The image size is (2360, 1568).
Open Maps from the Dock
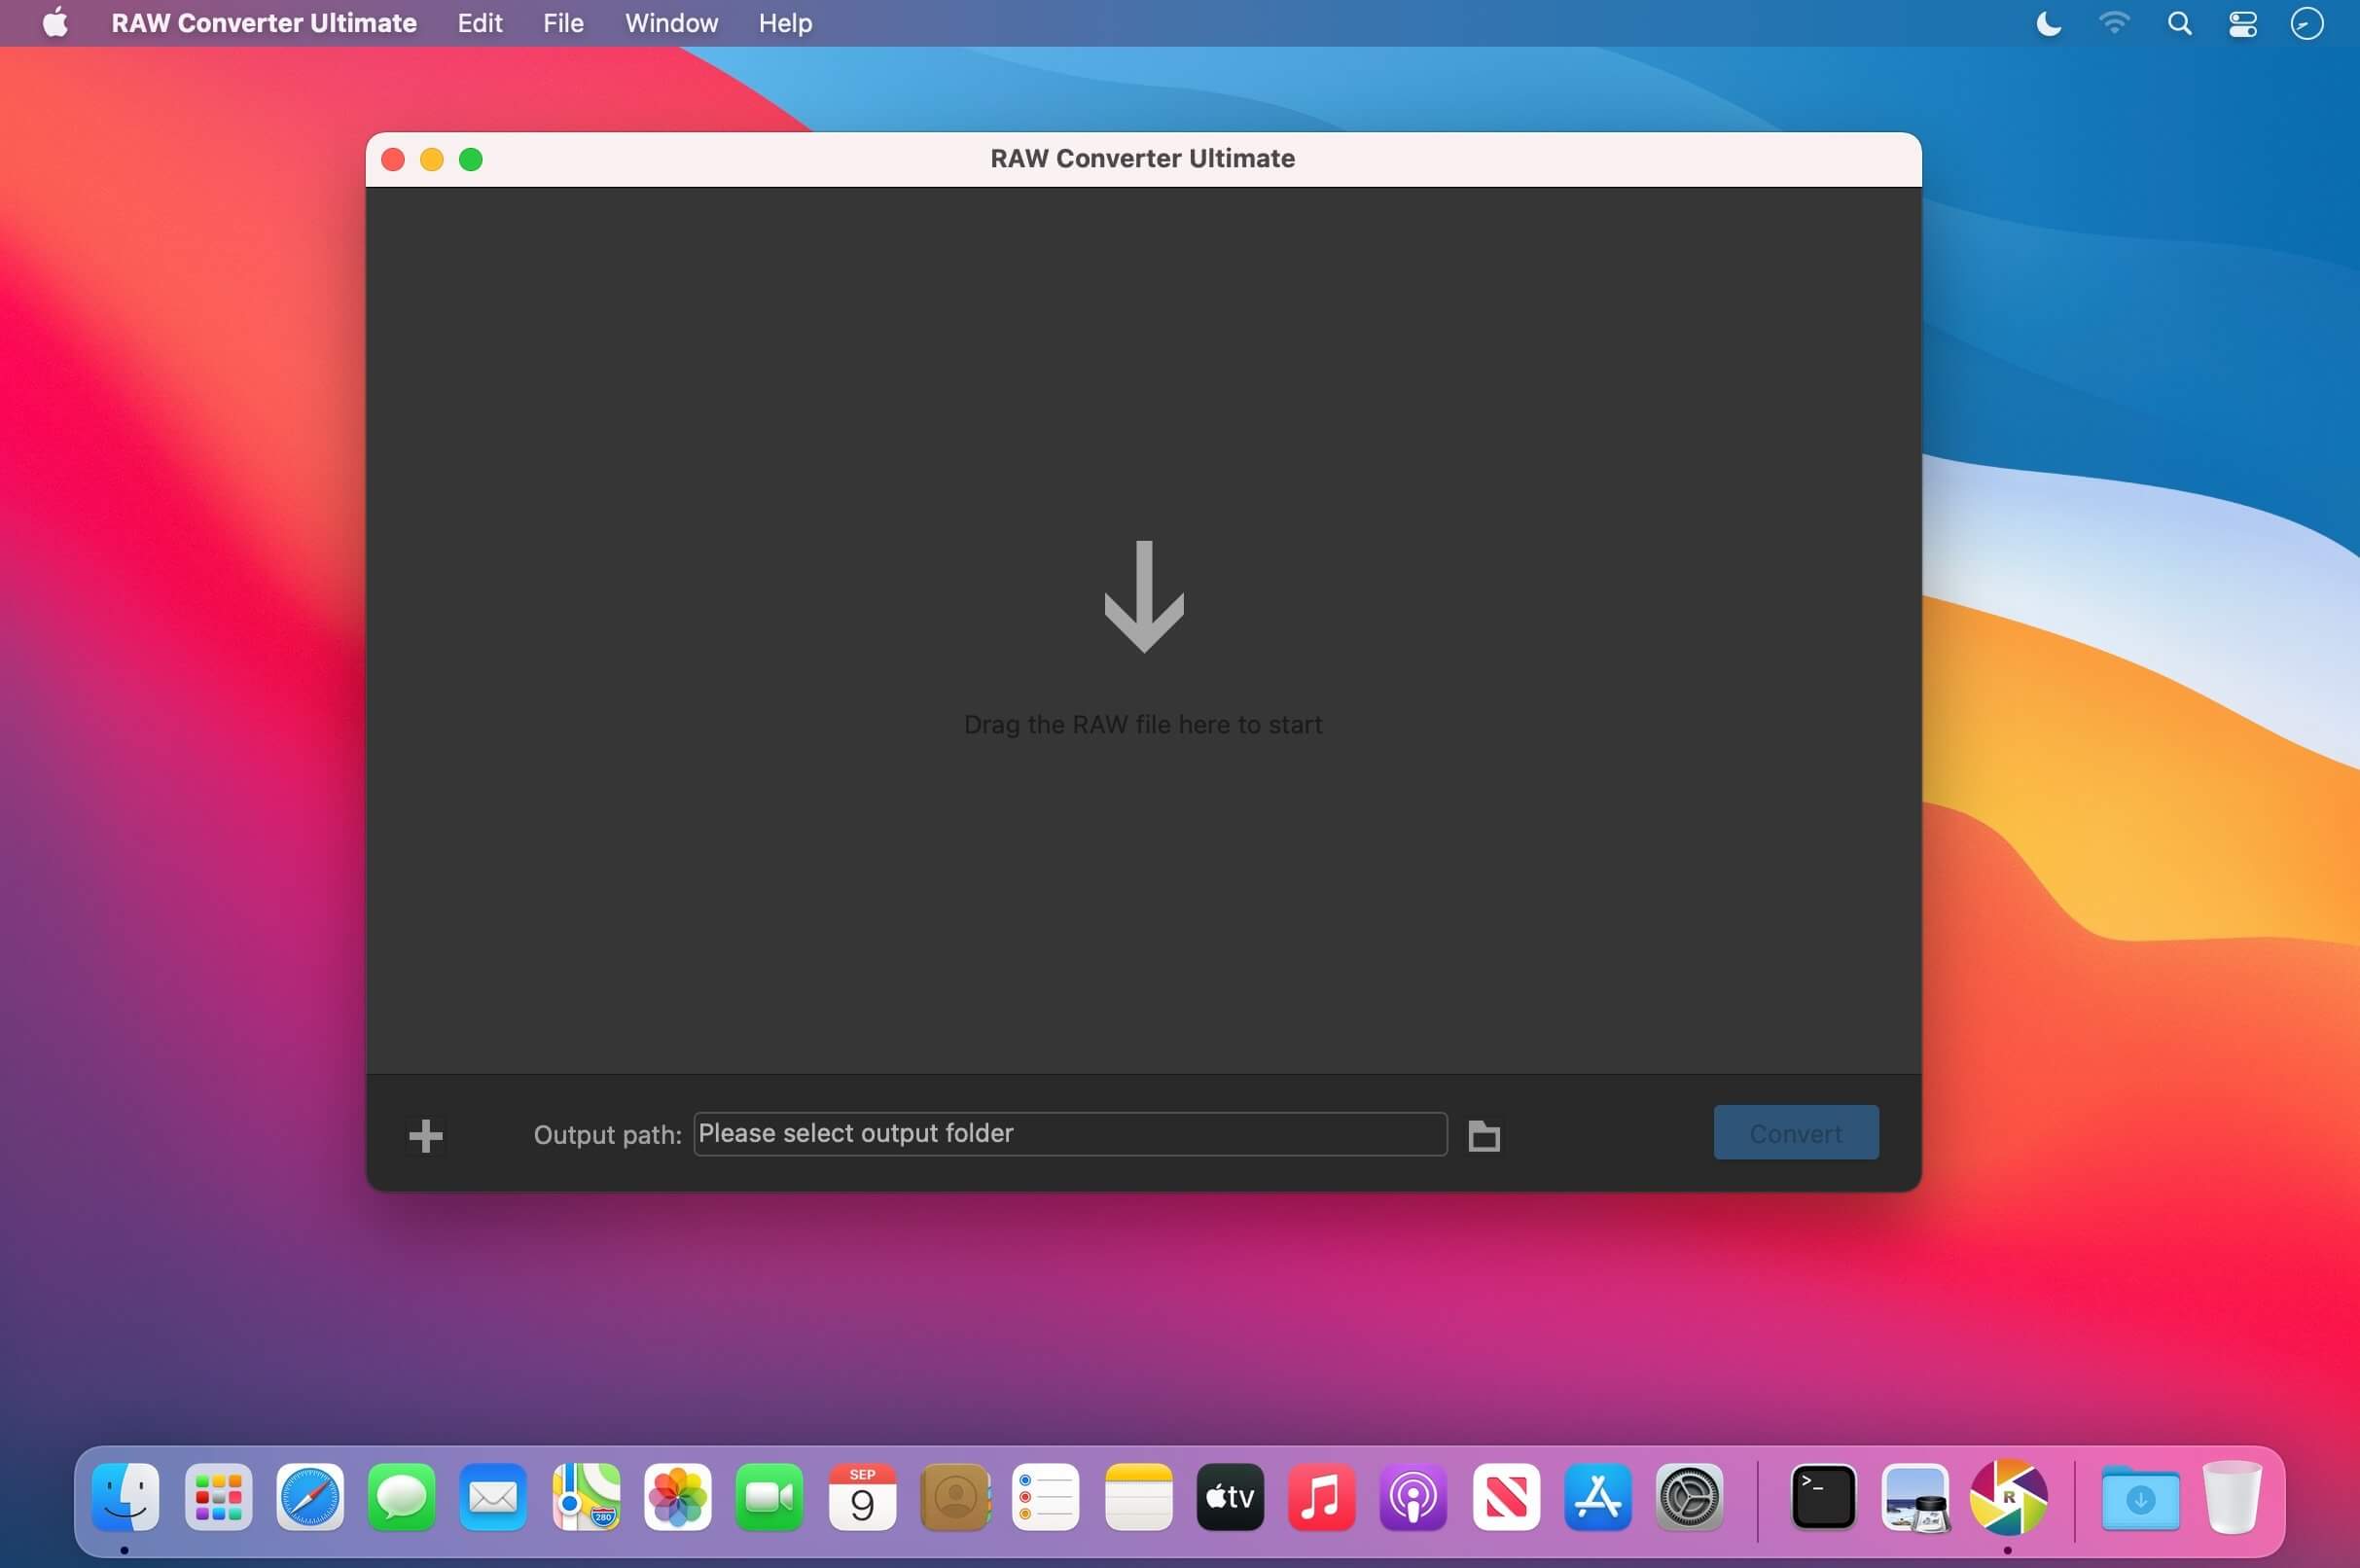[x=586, y=1497]
